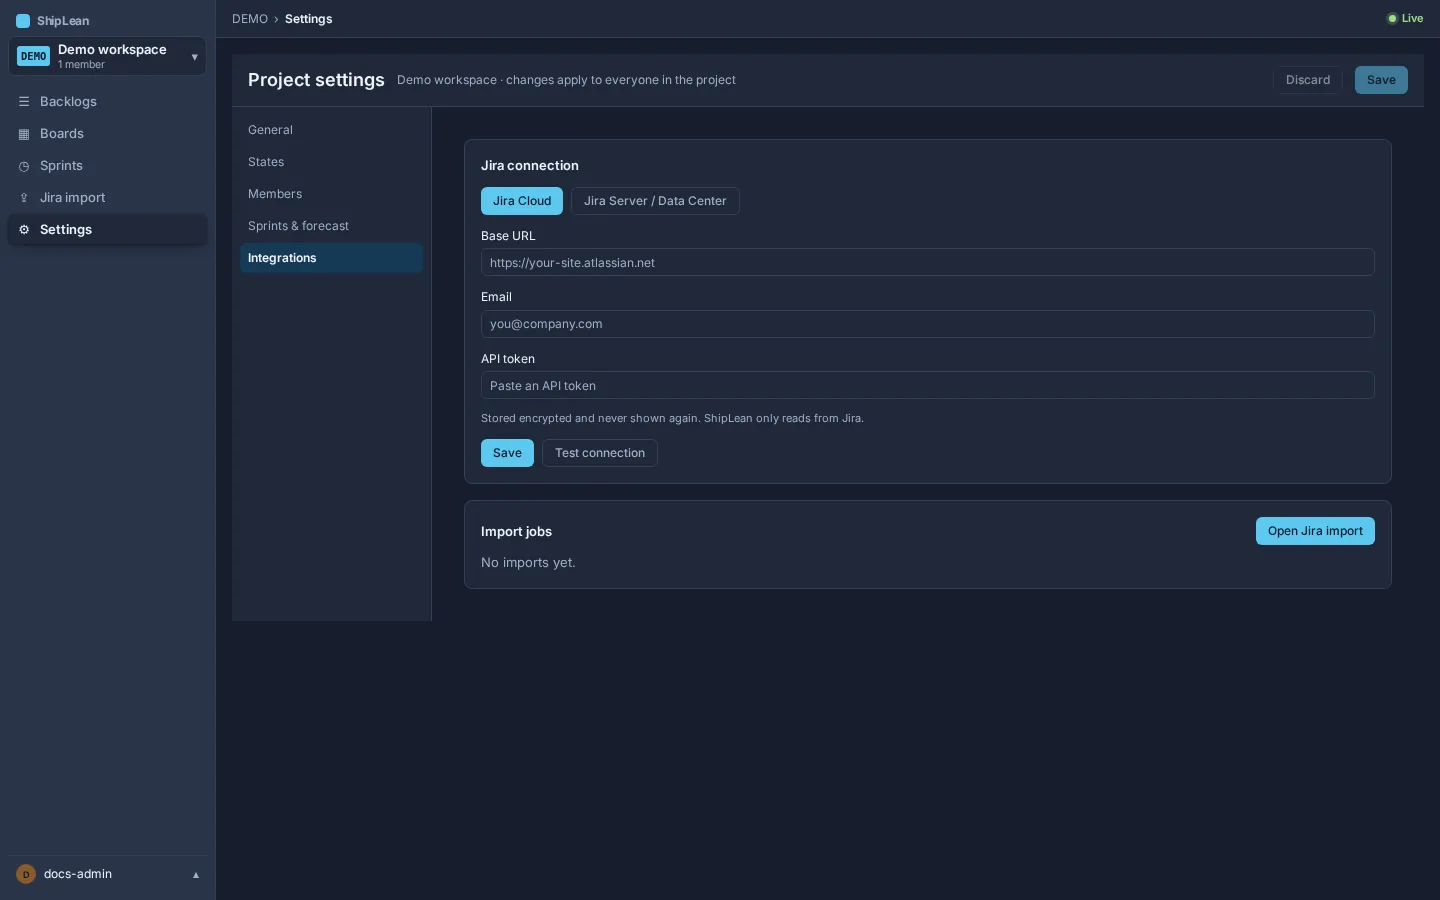
Task: Select the Integrations settings tab
Action: 331,258
